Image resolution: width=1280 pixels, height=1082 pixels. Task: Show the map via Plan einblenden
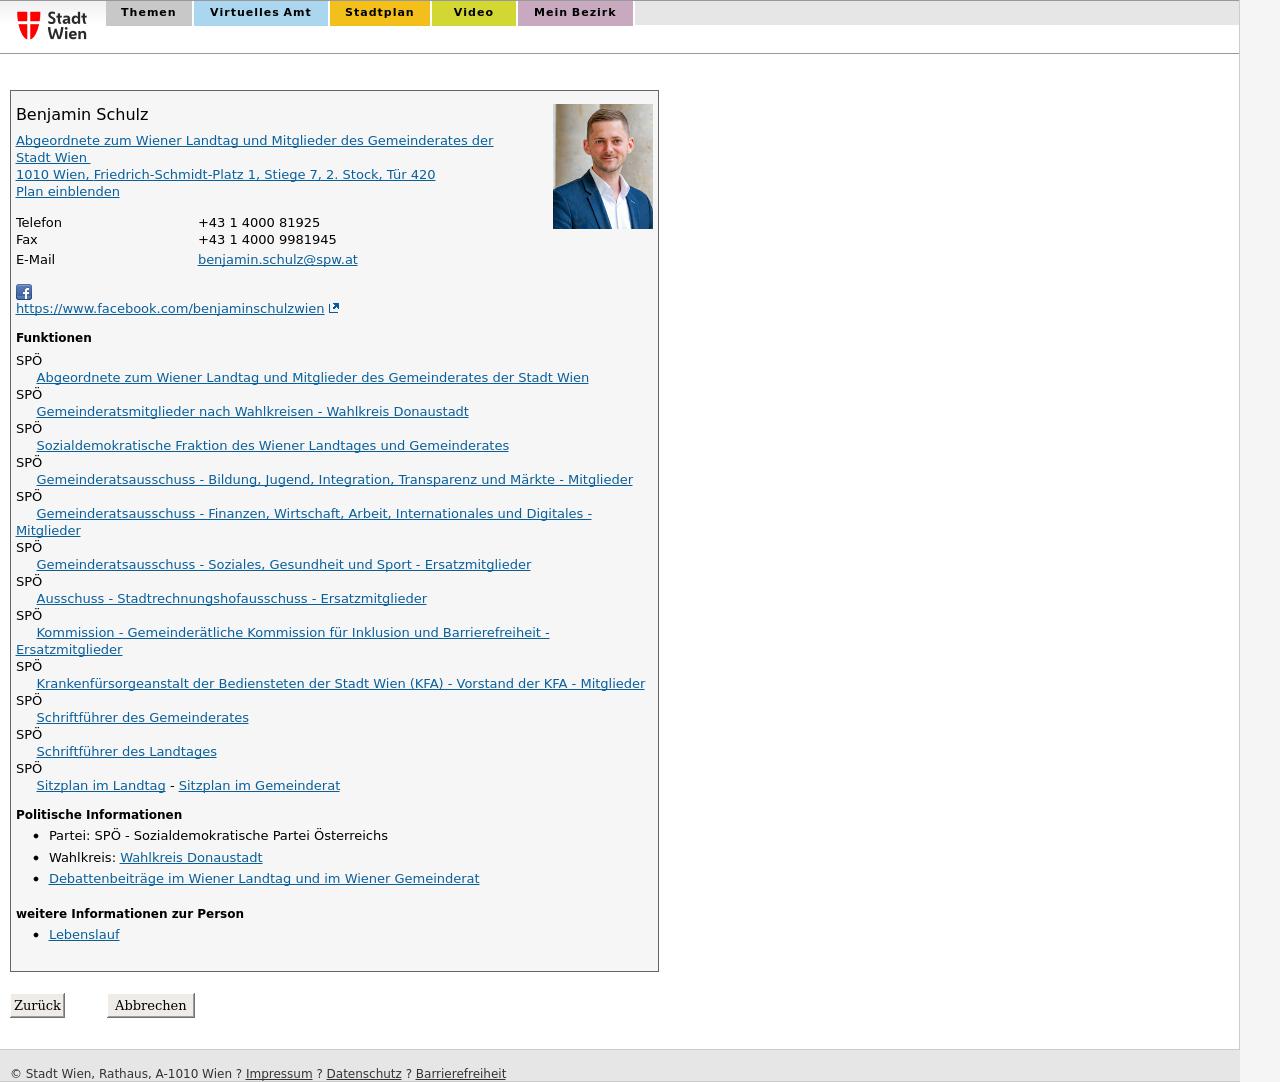[x=67, y=191]
